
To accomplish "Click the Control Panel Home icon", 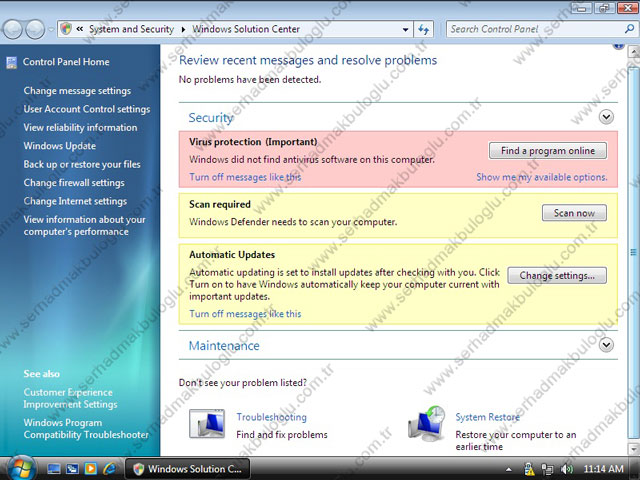I will tap(11, 62).
